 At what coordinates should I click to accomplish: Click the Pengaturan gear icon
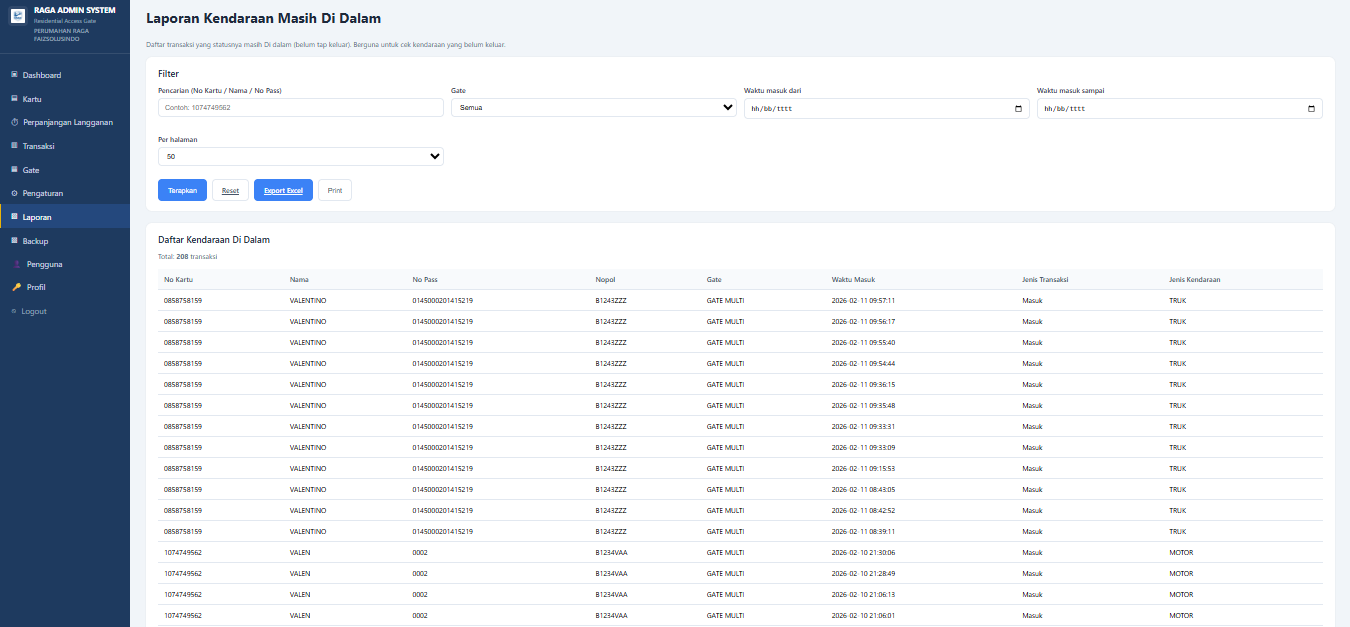pyautogui.click(x=14, y=193)
